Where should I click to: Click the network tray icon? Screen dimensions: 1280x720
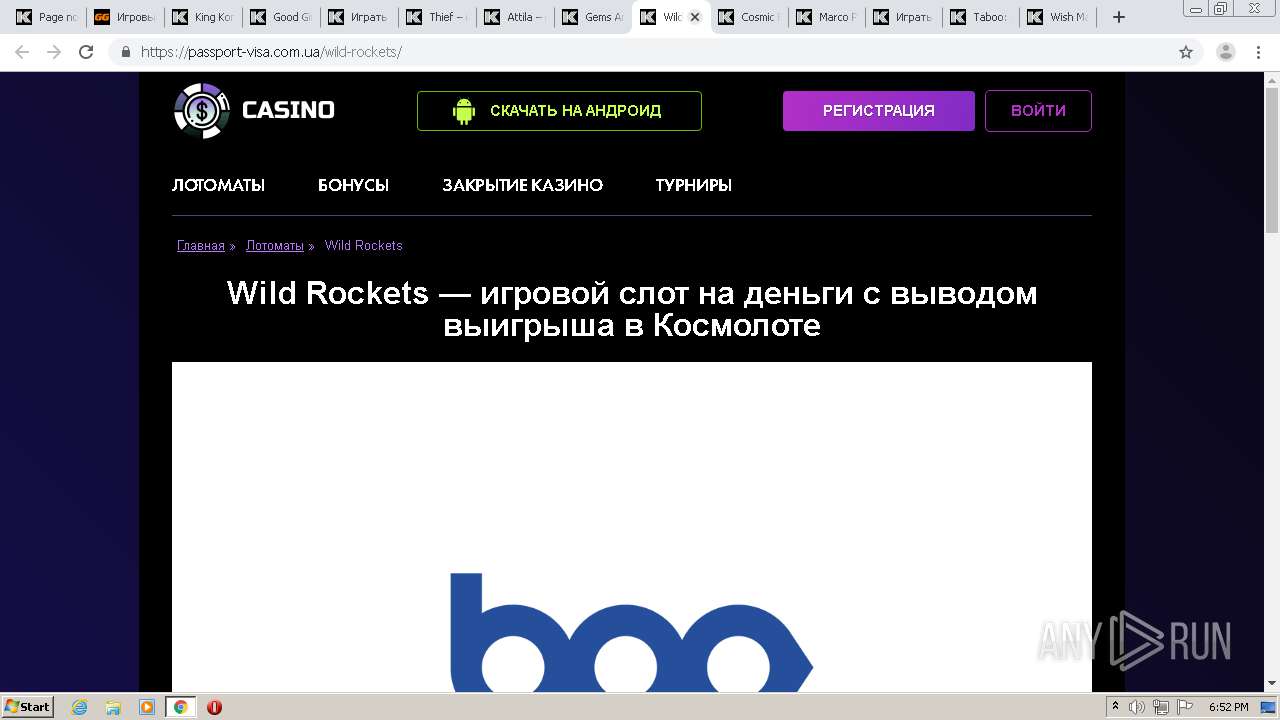coord(1160,707)
